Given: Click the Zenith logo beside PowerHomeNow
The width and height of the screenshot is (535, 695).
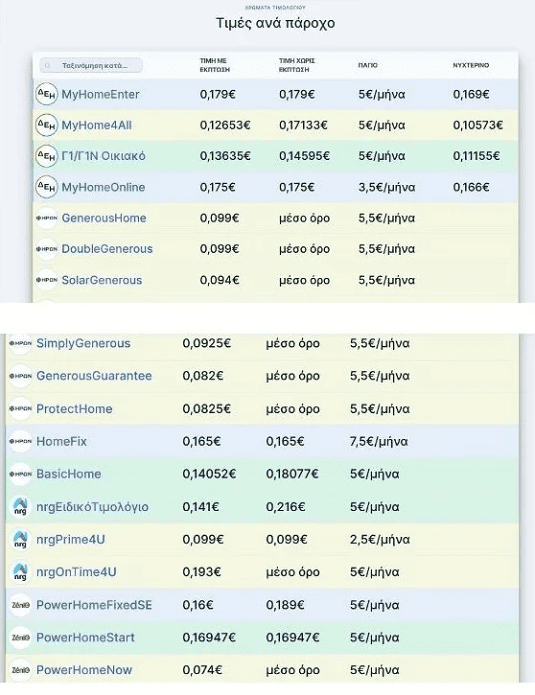Looking at the screenshot, I should (20, 670).
